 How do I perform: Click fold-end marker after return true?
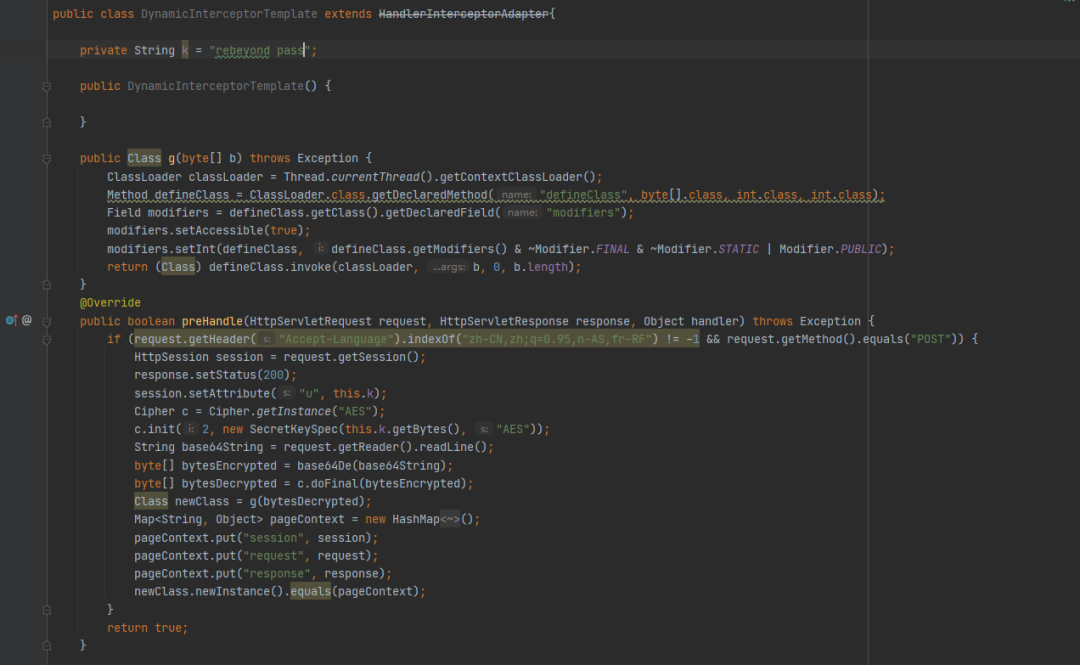47,646
